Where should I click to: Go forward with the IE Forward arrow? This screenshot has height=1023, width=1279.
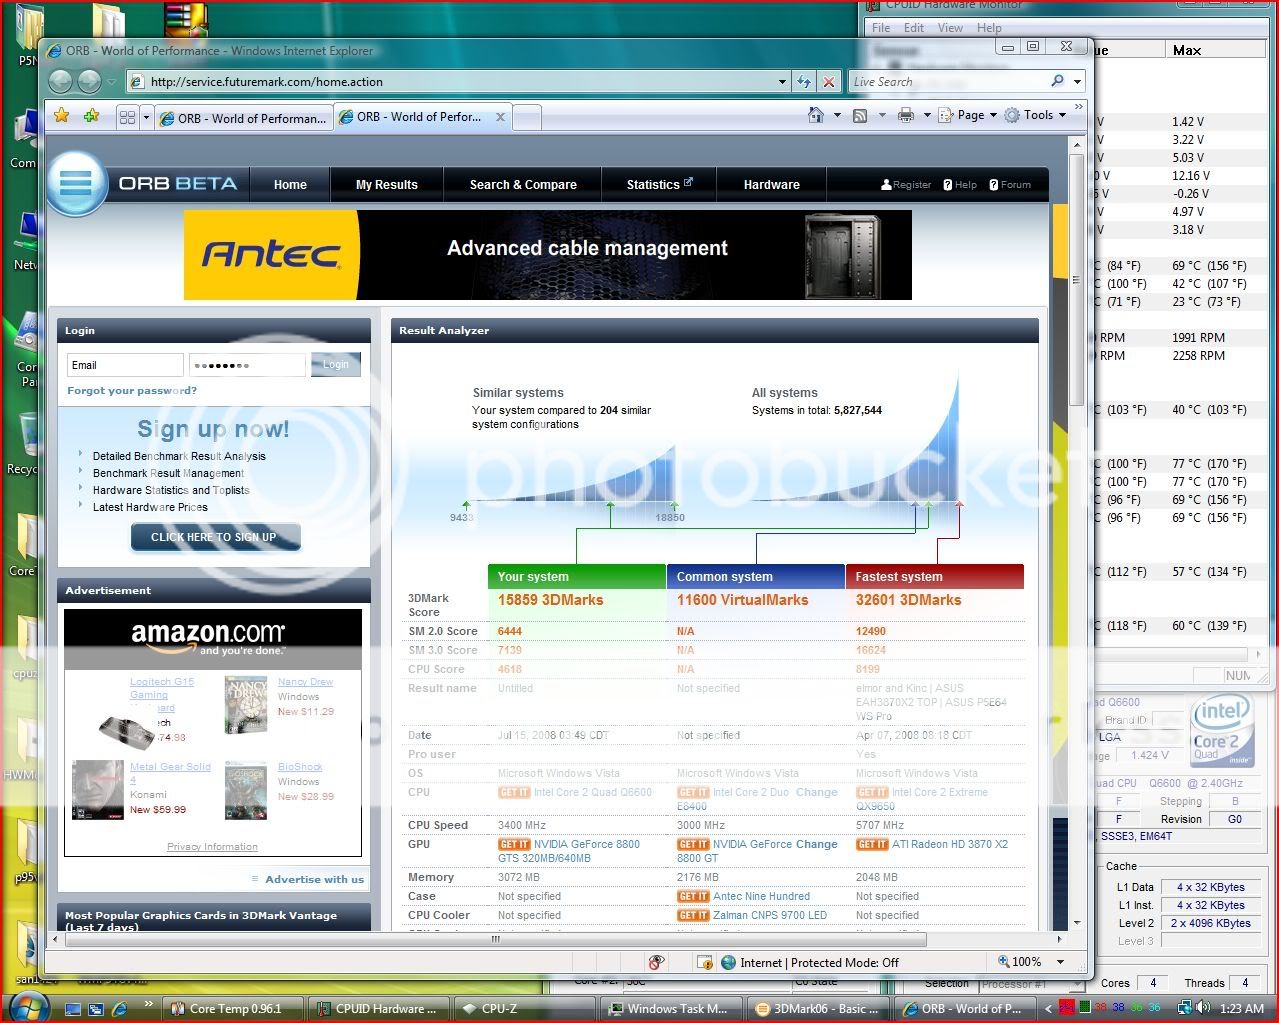pos(89,82)
